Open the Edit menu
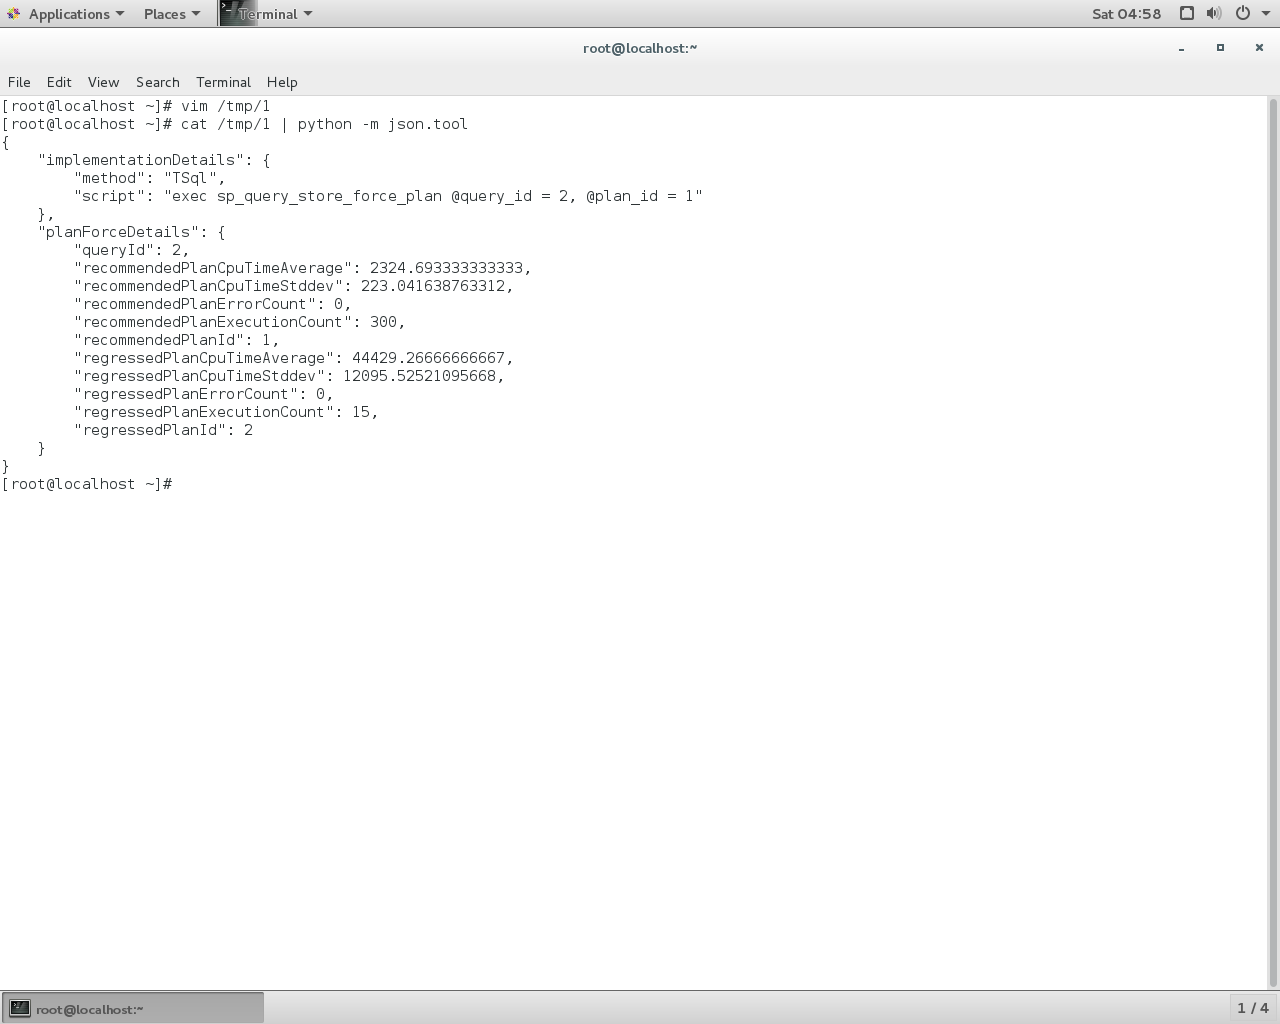This screenshot has width=1280, height=1024. tap(59, 82)
